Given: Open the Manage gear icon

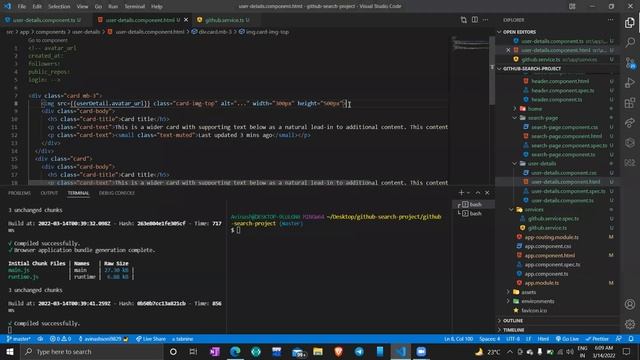Looking at the screenshot, I should [x=630, y=324].
